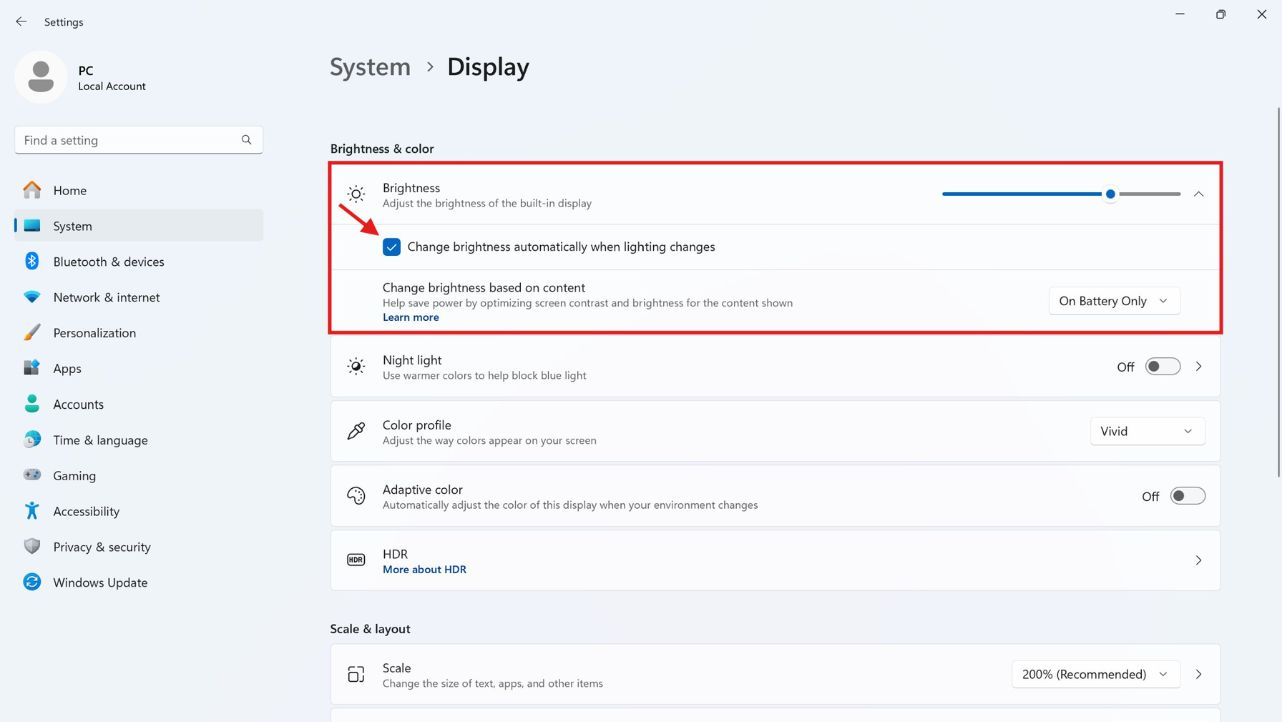This screenshot has height=722, width=1282.
Task: Click the Privacy & security shield icon
Action: tap(32, 547)
